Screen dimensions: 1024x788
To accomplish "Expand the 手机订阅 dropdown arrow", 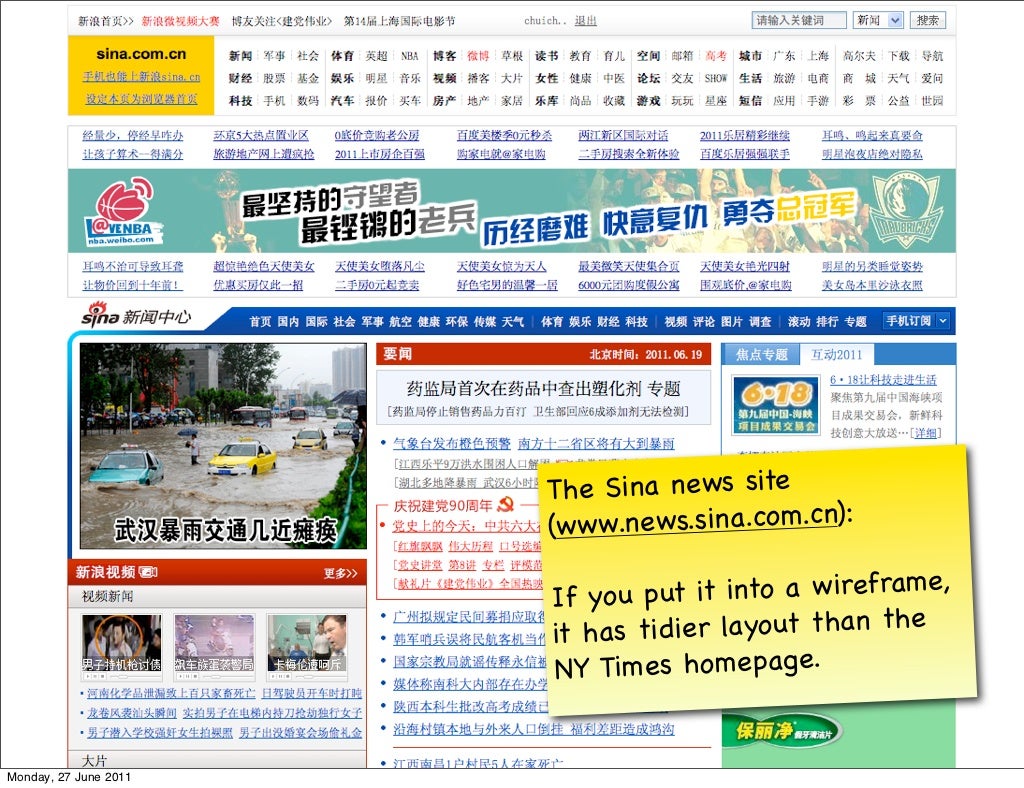I will click(x=942, y=321).
